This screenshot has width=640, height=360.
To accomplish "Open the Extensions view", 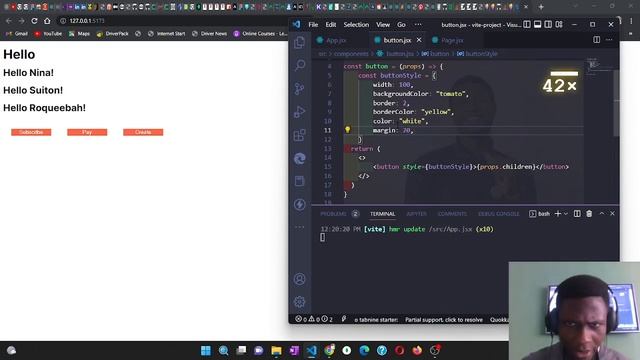I will 300,135.
